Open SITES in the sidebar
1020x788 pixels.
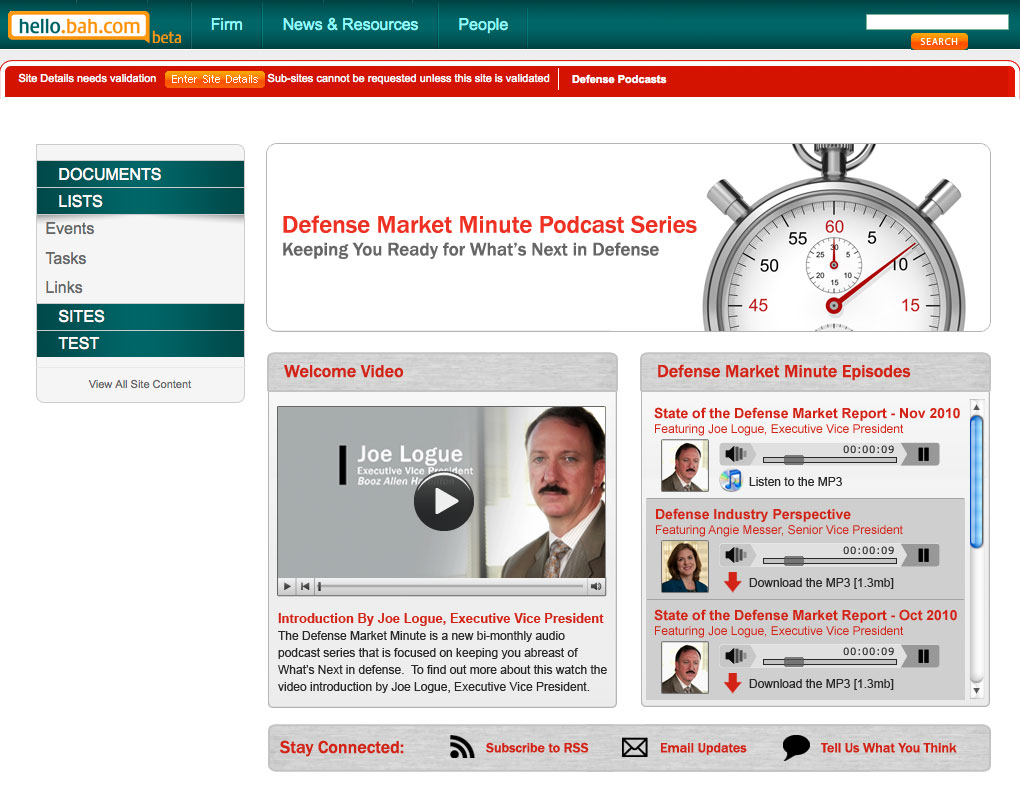pos(141,316)
